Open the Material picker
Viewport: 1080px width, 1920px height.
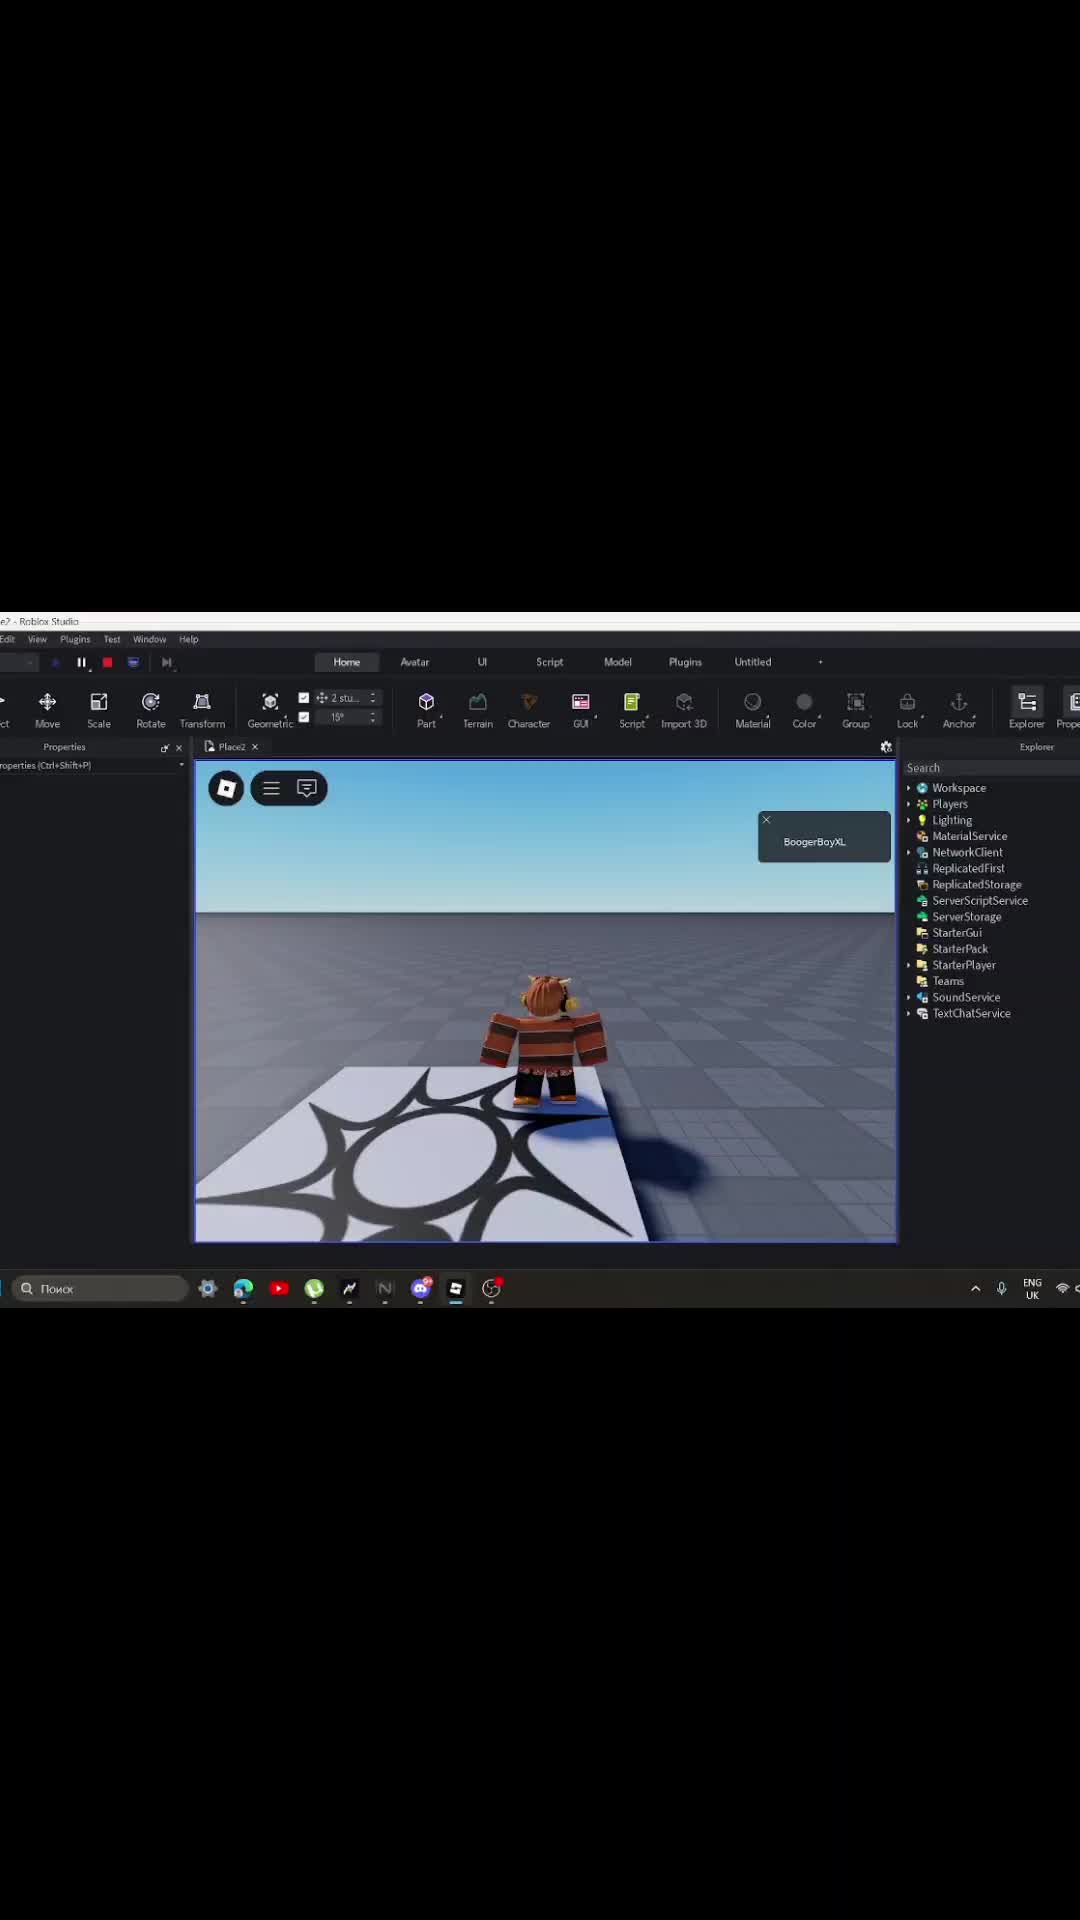tap(753, 710)
